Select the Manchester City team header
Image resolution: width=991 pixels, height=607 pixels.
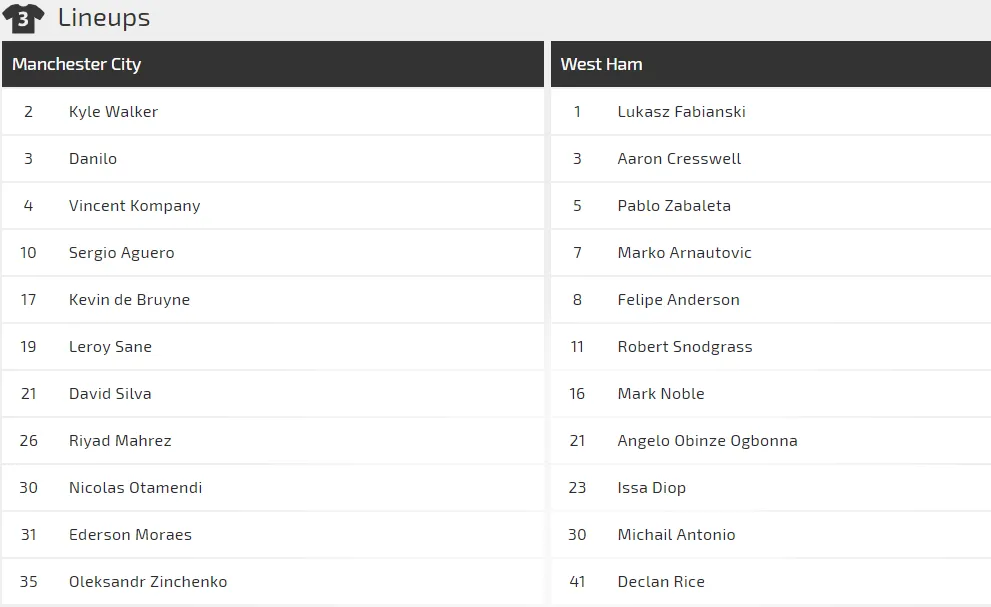[77, 64]
